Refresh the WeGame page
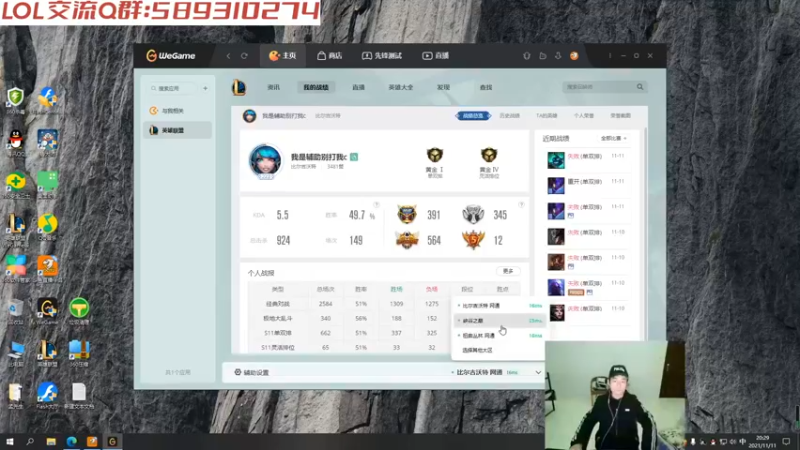Screen dimensions: 800x450 point(244,56)
